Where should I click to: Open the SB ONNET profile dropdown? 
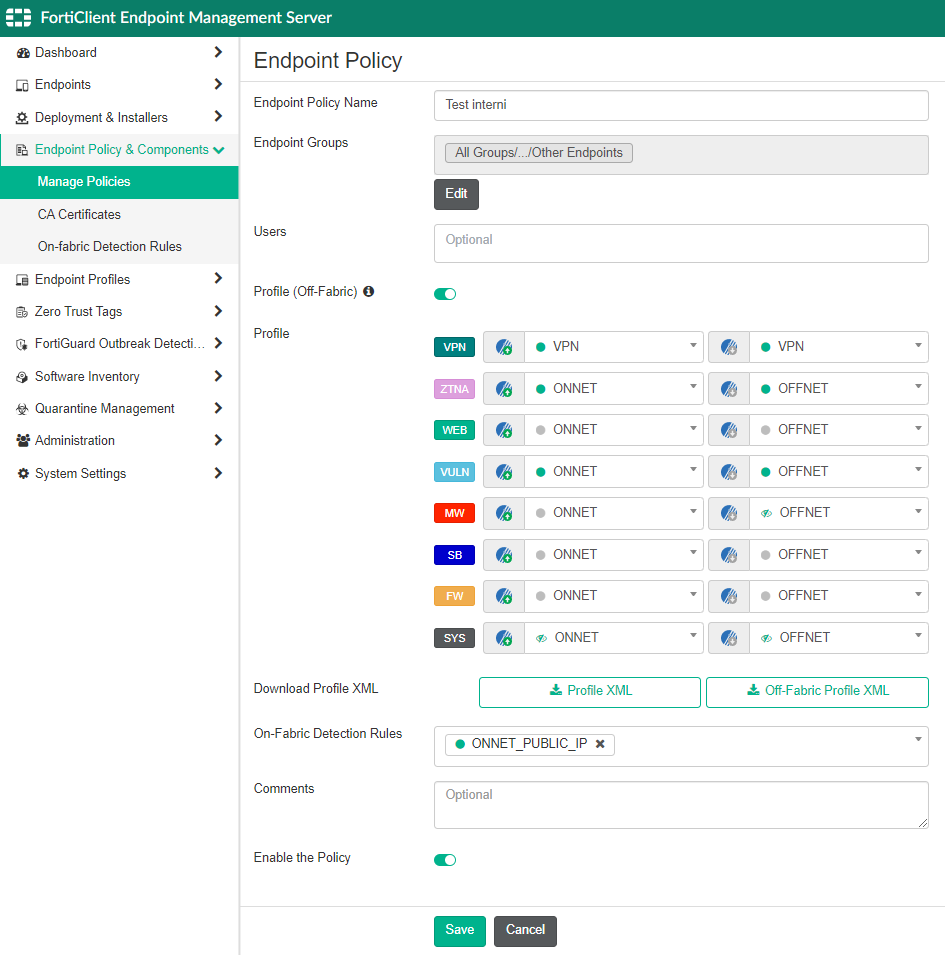614,555
